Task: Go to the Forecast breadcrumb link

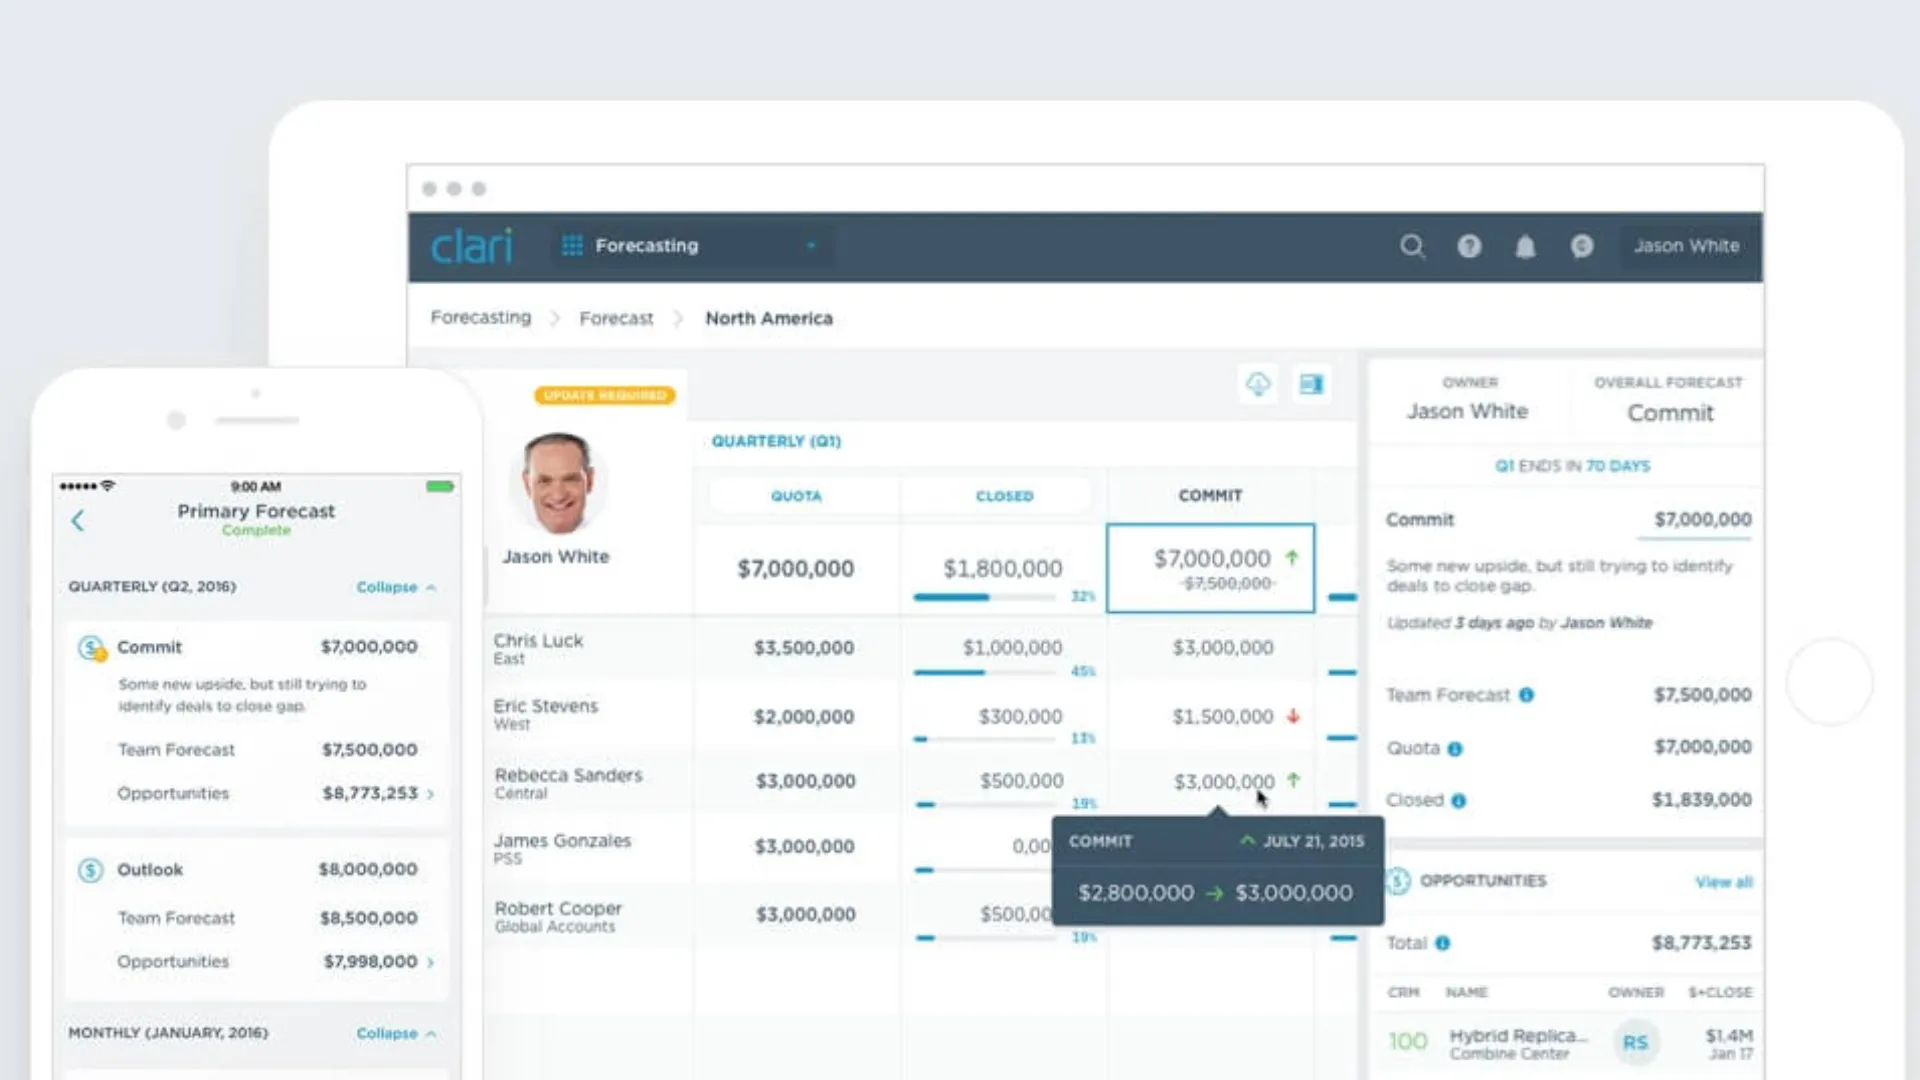Action: (616, 318)
